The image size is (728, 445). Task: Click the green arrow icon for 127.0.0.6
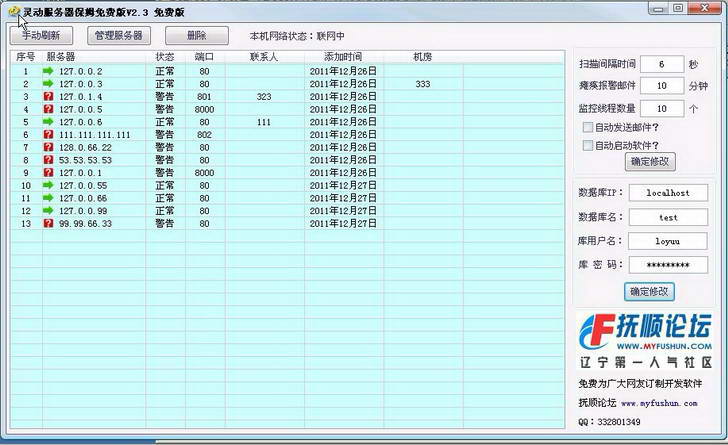(48, 122)
